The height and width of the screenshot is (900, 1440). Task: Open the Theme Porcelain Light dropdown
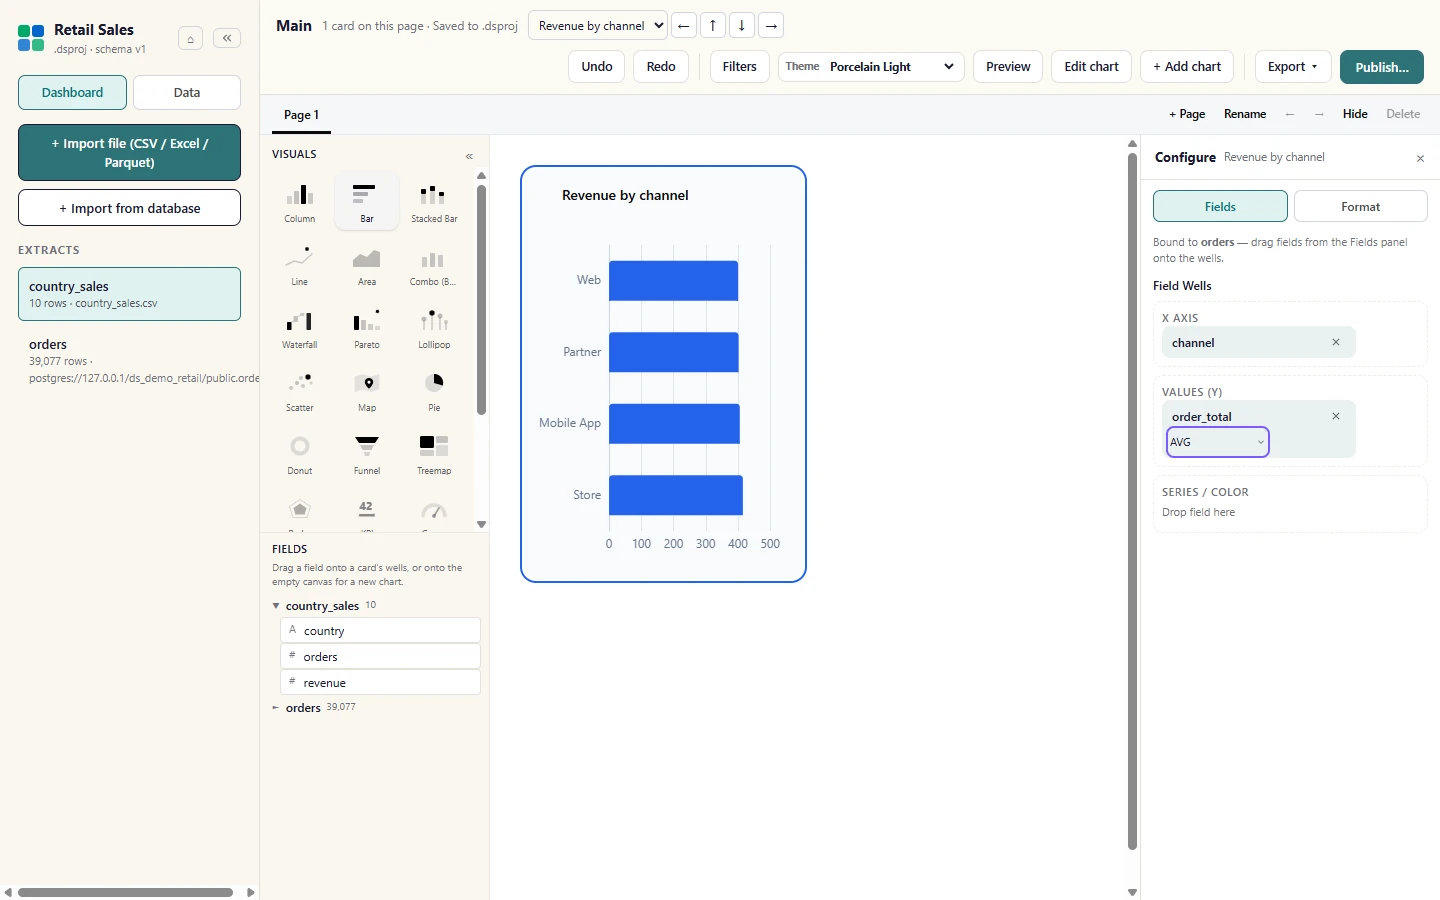(x=871, y=67)
